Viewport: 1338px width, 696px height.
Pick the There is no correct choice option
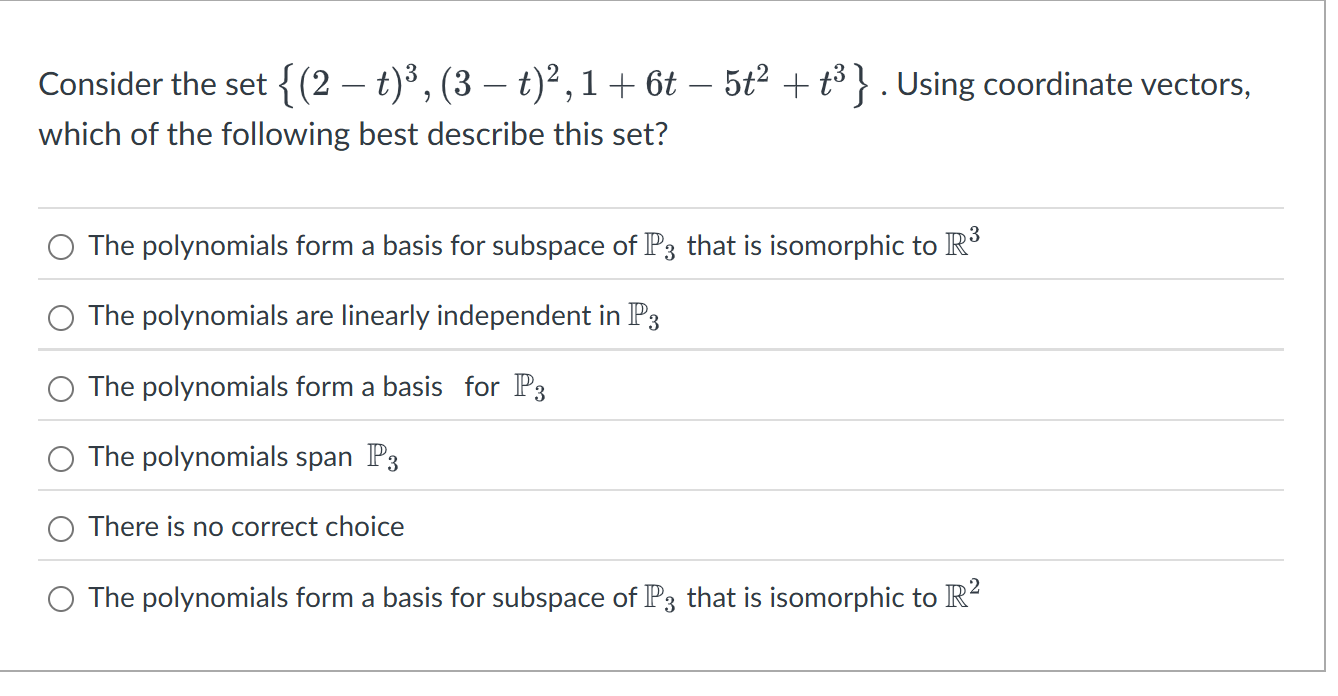click(61, 528)
